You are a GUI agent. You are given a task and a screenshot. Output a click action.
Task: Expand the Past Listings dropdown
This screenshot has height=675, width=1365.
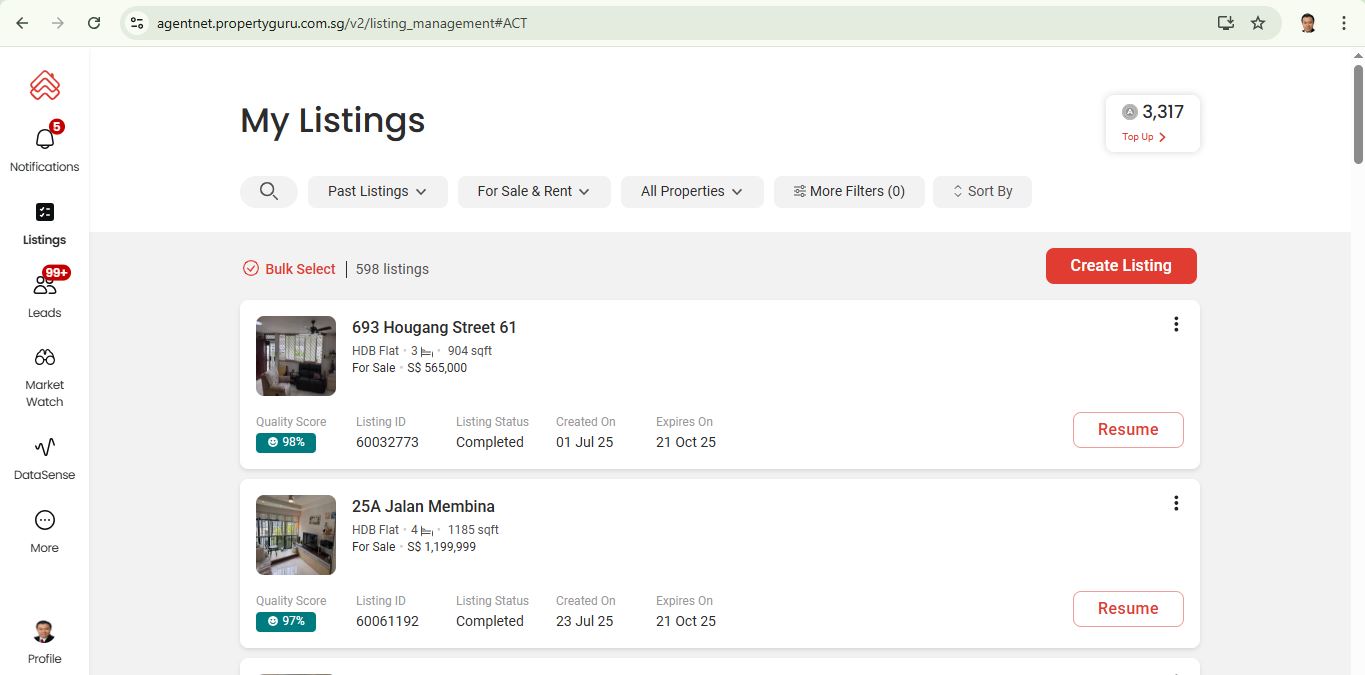pos(377,191)
